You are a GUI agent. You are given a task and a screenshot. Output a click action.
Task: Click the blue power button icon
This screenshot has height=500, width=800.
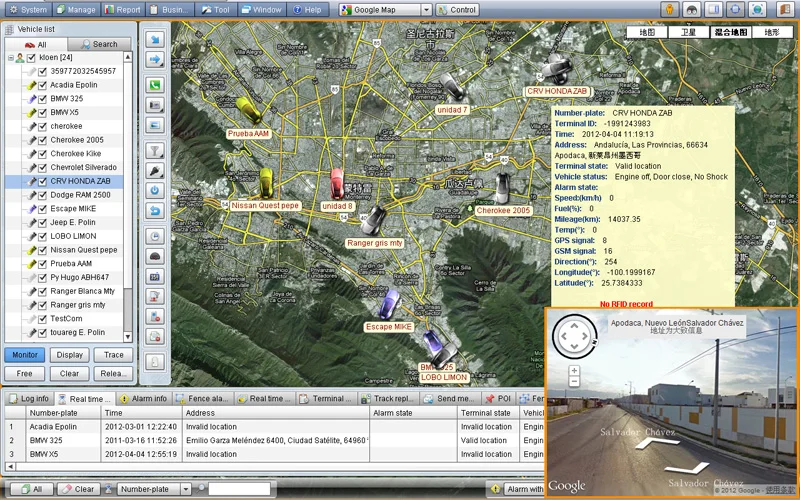(x=155, y=192)
